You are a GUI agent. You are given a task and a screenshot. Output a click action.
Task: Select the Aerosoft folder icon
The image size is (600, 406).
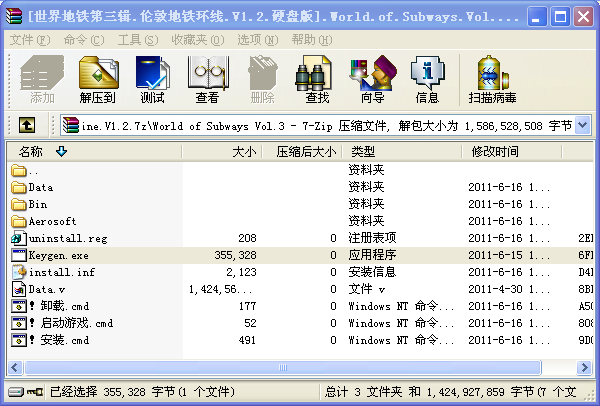pyautogui.click(x=18, y=221)
